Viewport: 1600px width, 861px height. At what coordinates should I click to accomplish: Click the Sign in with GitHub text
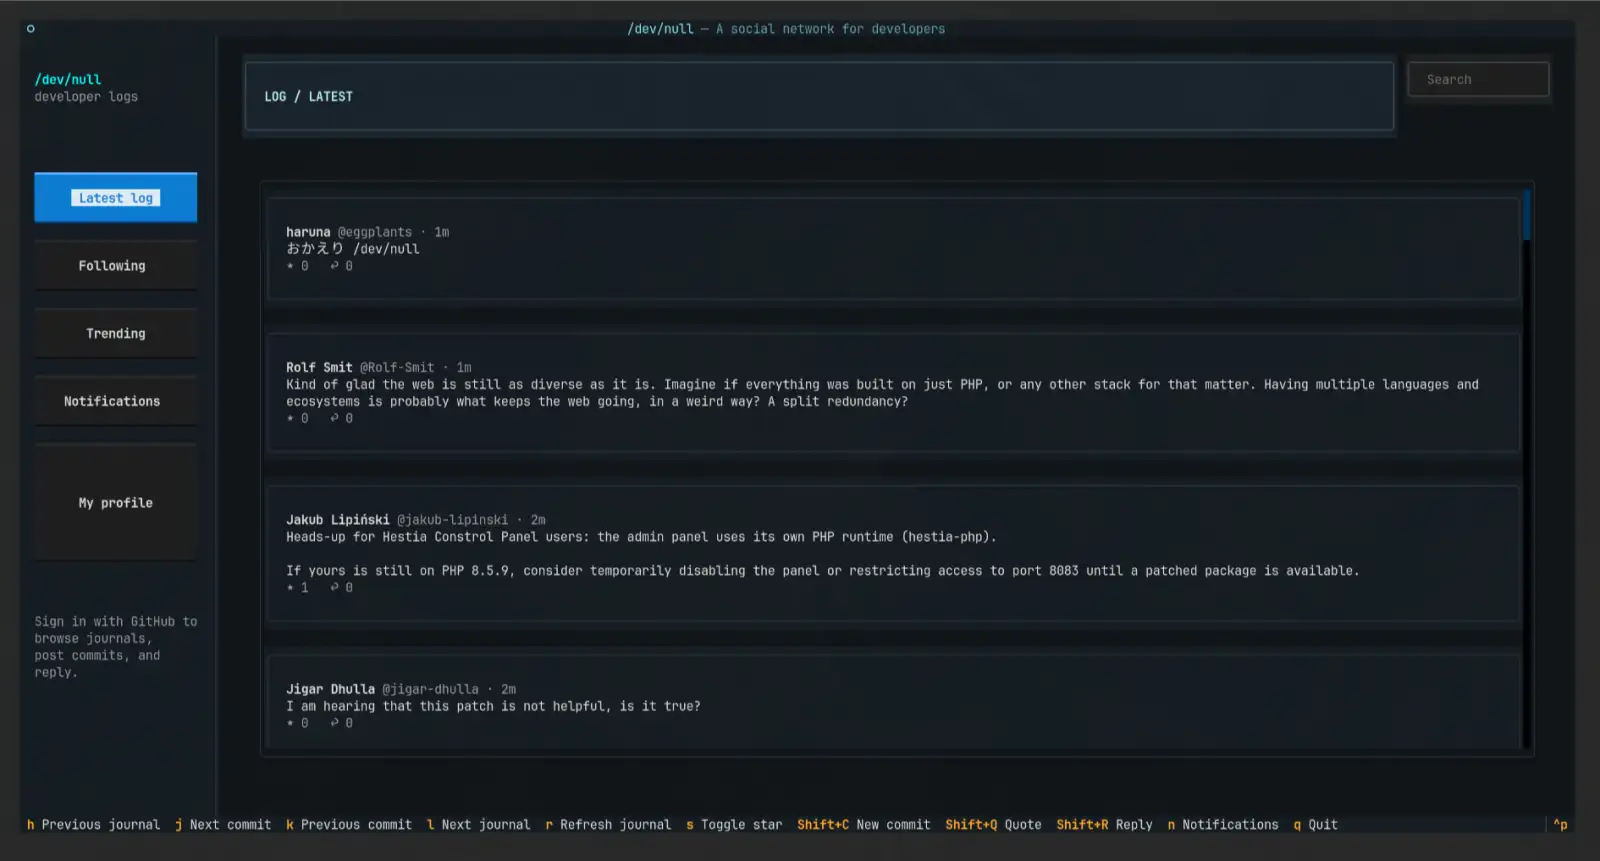[x=116, y=647]
